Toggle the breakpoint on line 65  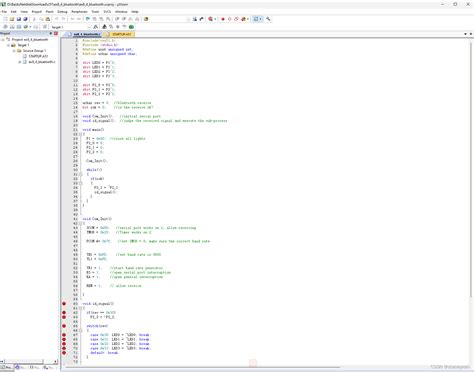[x=64, y=326]
